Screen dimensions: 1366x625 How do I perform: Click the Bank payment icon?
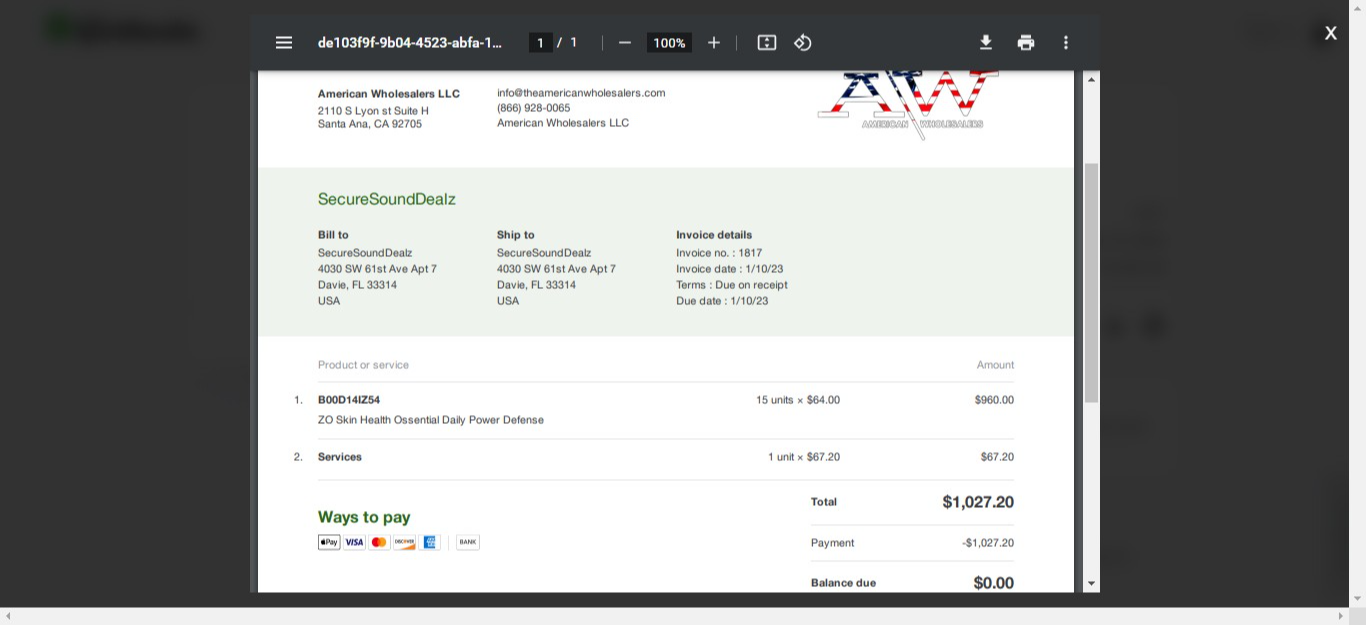[468, 542]
